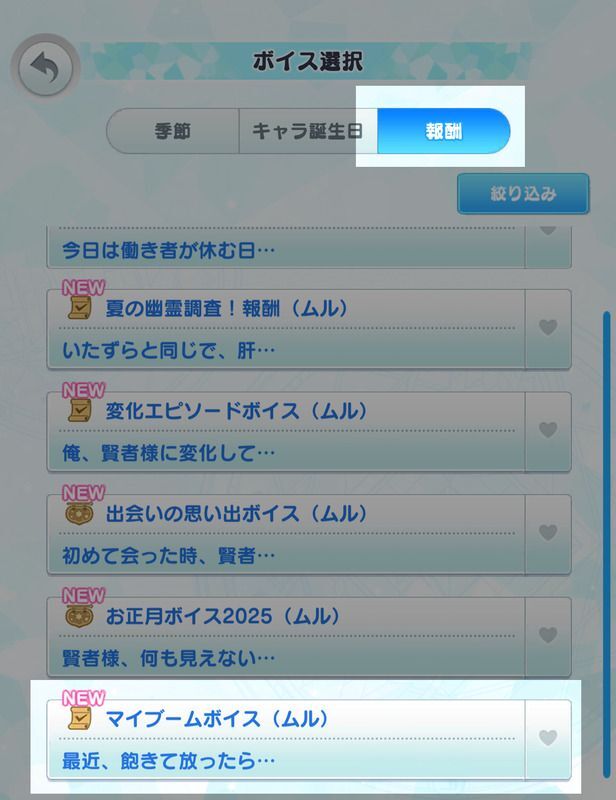Click medal icon beside お正月ボイス2025

pos(80,616)
